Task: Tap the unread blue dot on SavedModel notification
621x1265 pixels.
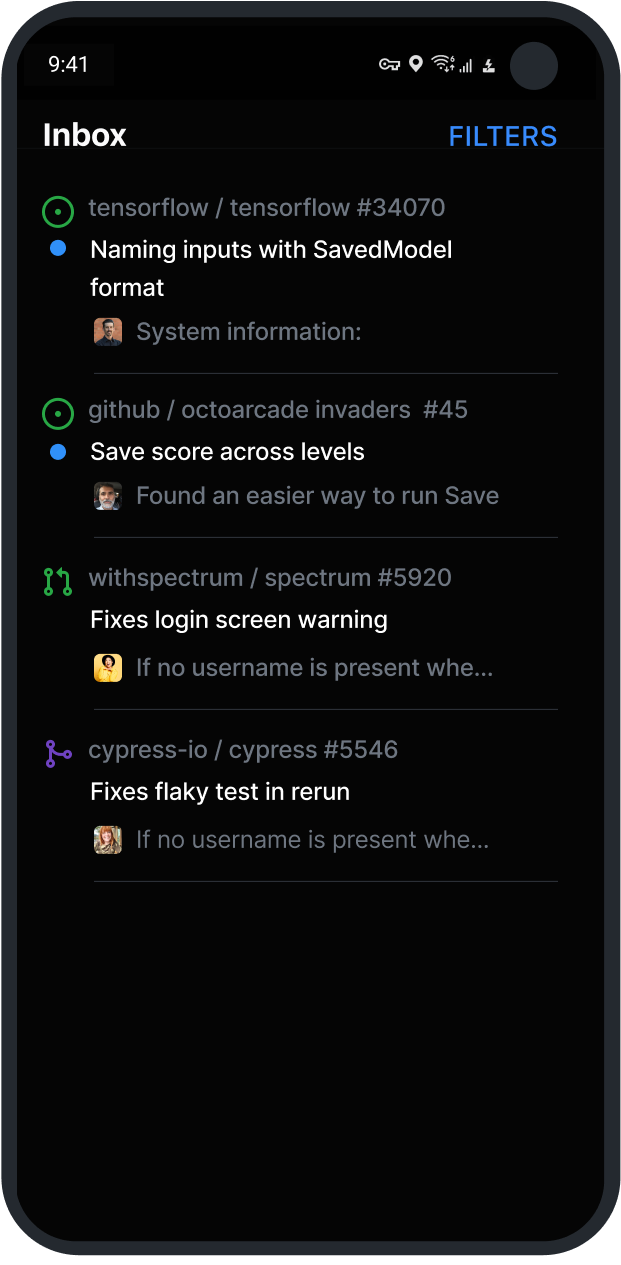Action: 58,248
